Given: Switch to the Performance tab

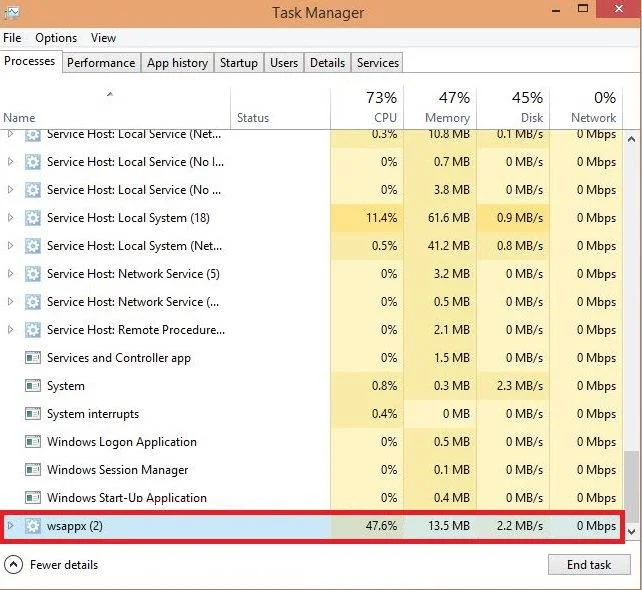Looking at the screenshot, I should tap(101, 63).
